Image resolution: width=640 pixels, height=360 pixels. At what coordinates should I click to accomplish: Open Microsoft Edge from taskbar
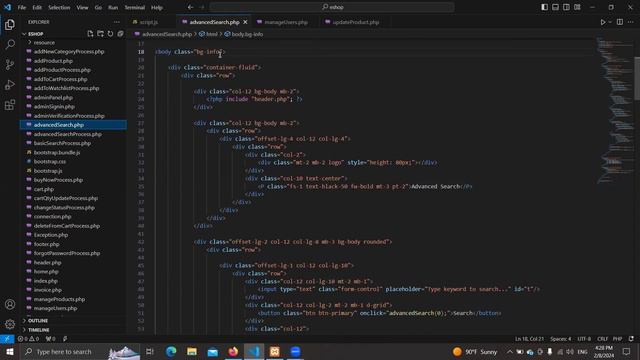click(x=171, y=351)
